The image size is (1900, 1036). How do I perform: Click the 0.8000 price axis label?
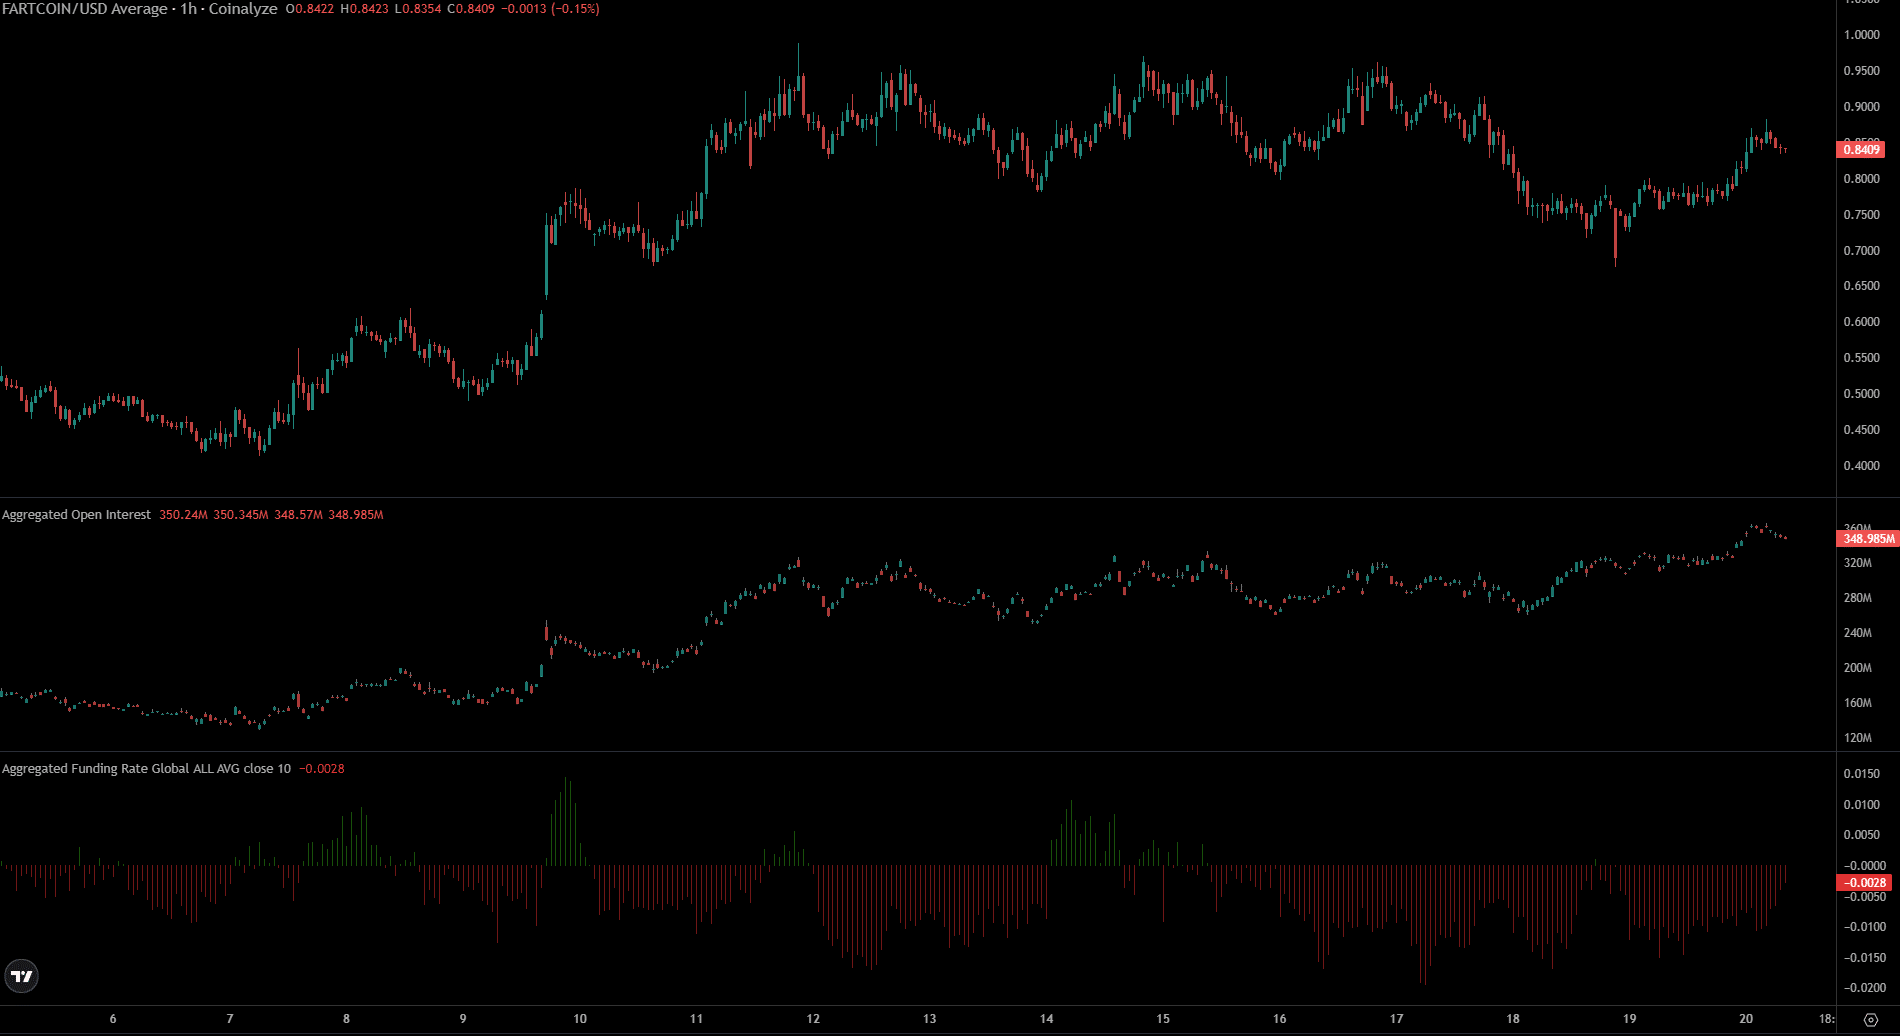(1861, 179)
